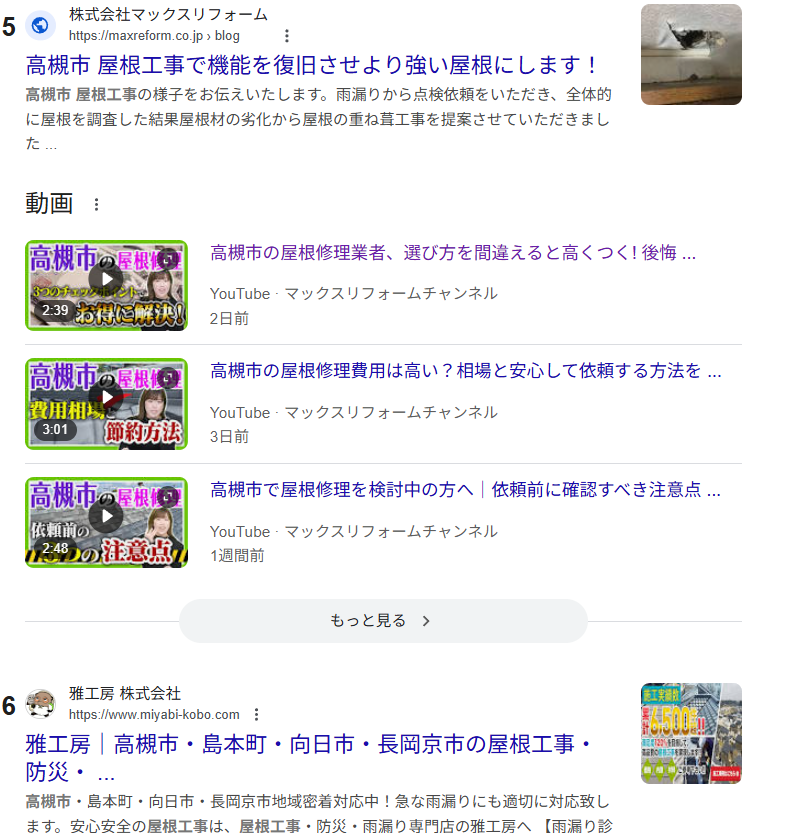
Task: Open video link 屋根修理費用は高い？相場
Action: (x=465, y=372)
